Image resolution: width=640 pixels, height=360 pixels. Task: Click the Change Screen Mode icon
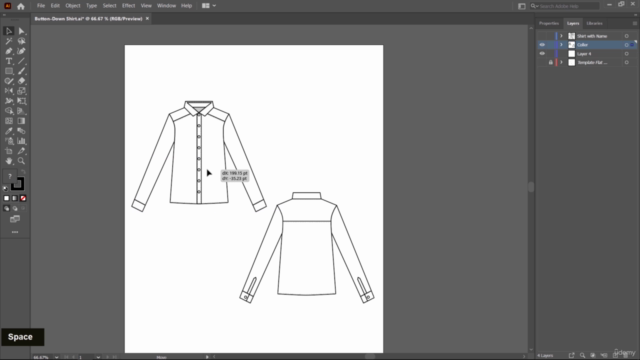click(x=15, y=219)
